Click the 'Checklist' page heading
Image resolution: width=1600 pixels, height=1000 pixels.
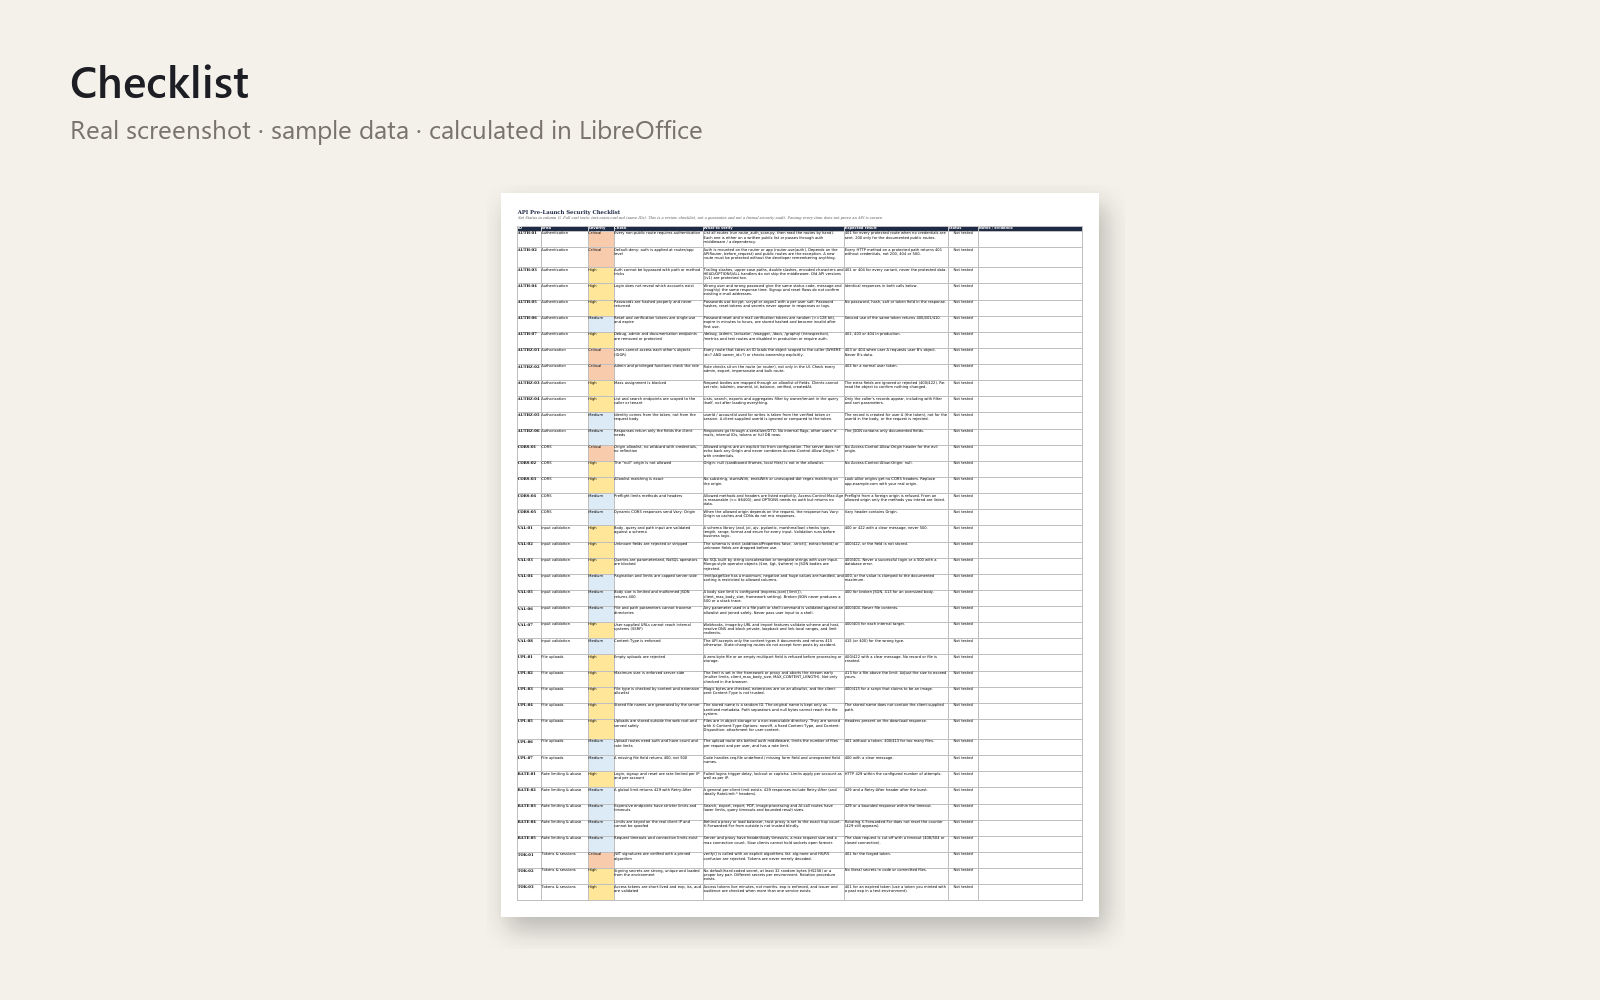click(159, 83)
